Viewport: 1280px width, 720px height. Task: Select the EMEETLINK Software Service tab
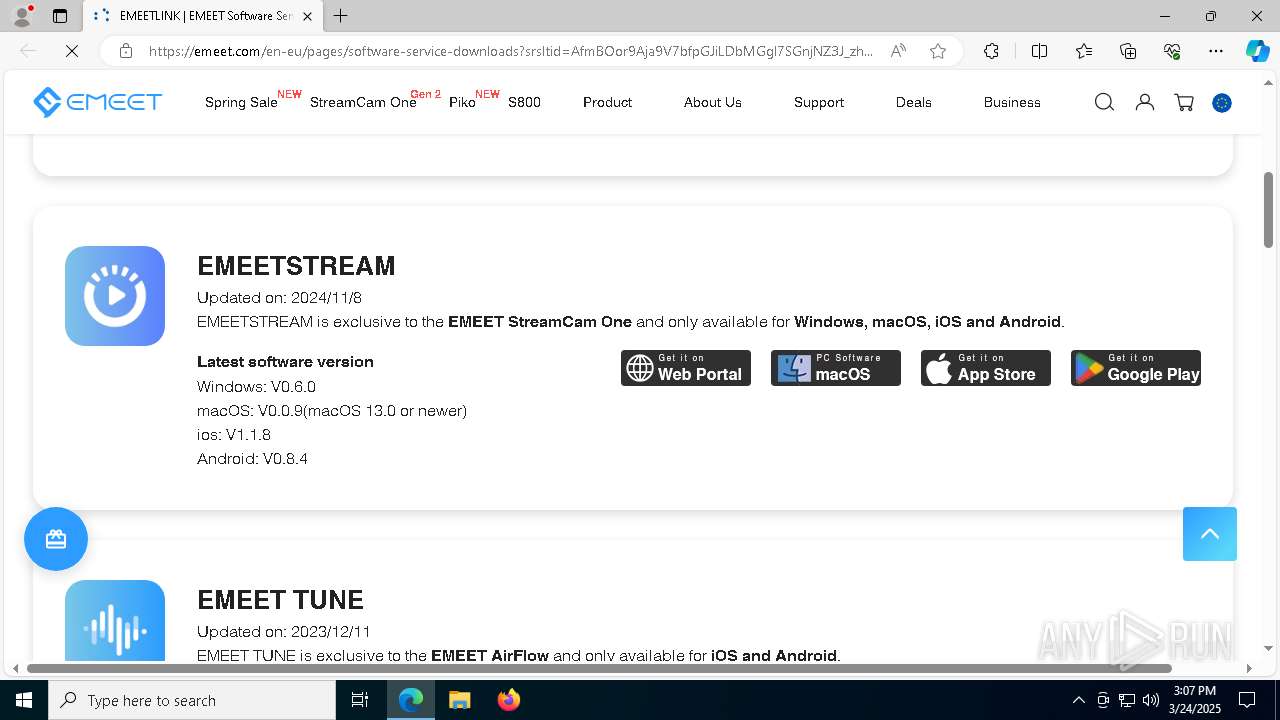click(203, 16)
